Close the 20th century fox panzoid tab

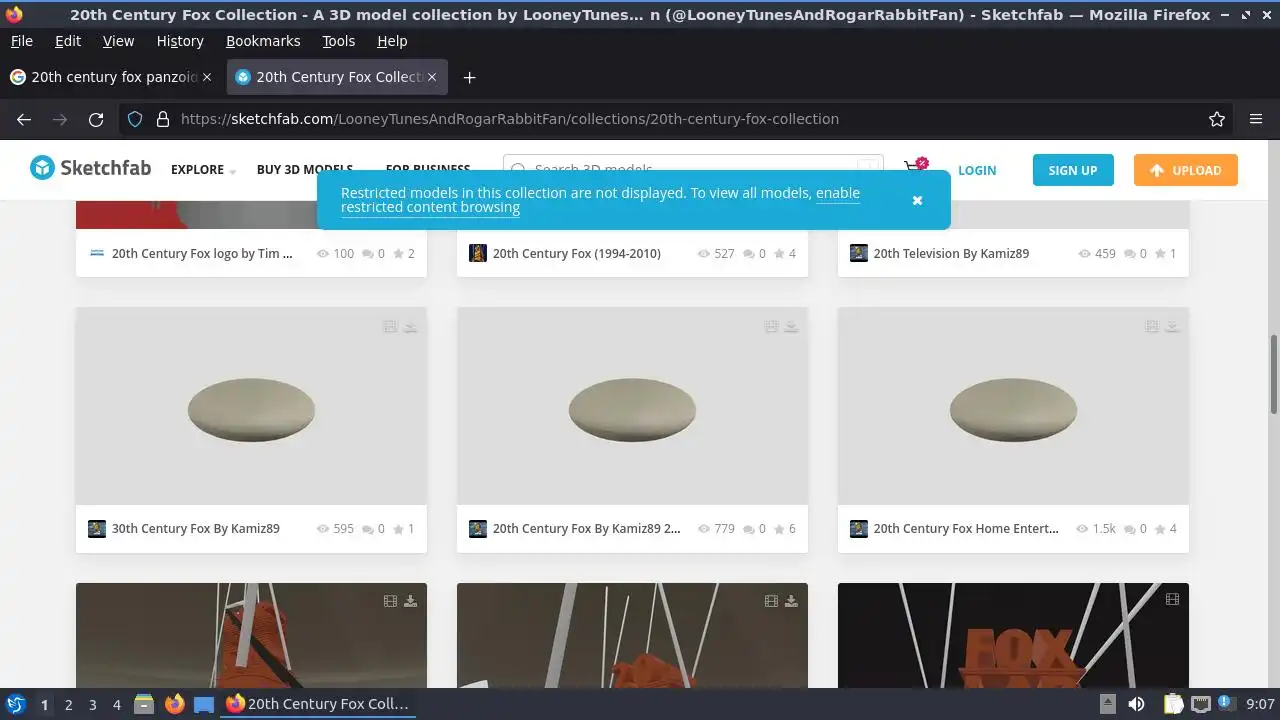tap(207, 77)
